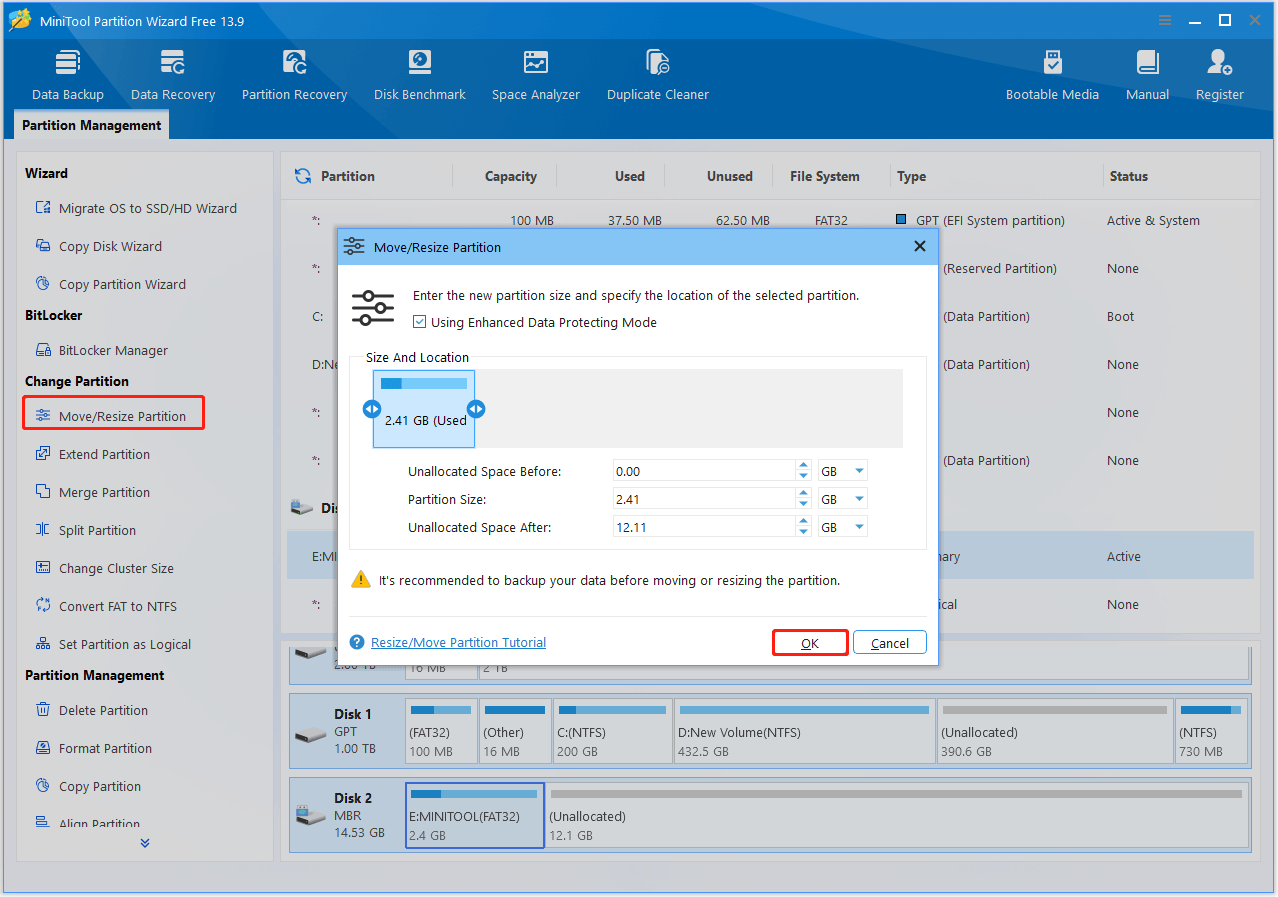Click the help icon beside tutorial link
Image resolution: width=1278 pixels, height=897 pixels.
357,642
